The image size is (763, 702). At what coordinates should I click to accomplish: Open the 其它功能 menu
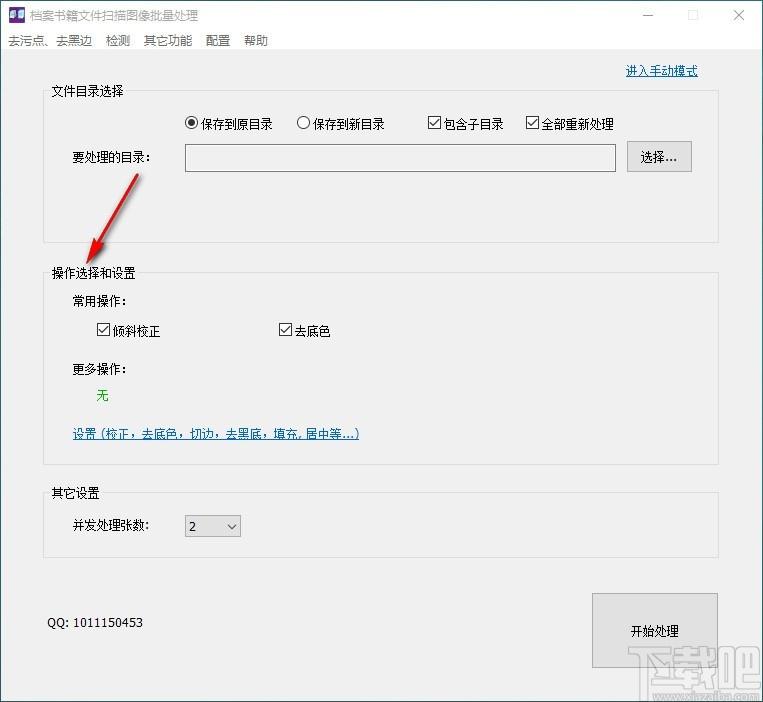168,40
